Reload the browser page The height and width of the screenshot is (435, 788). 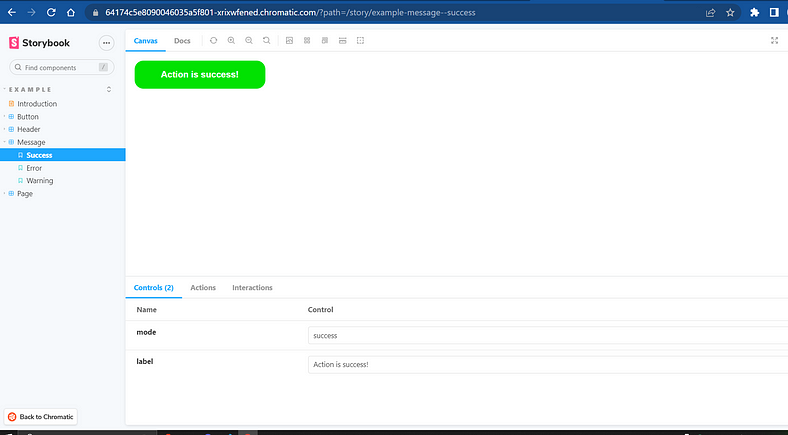[x=51, y=13]
